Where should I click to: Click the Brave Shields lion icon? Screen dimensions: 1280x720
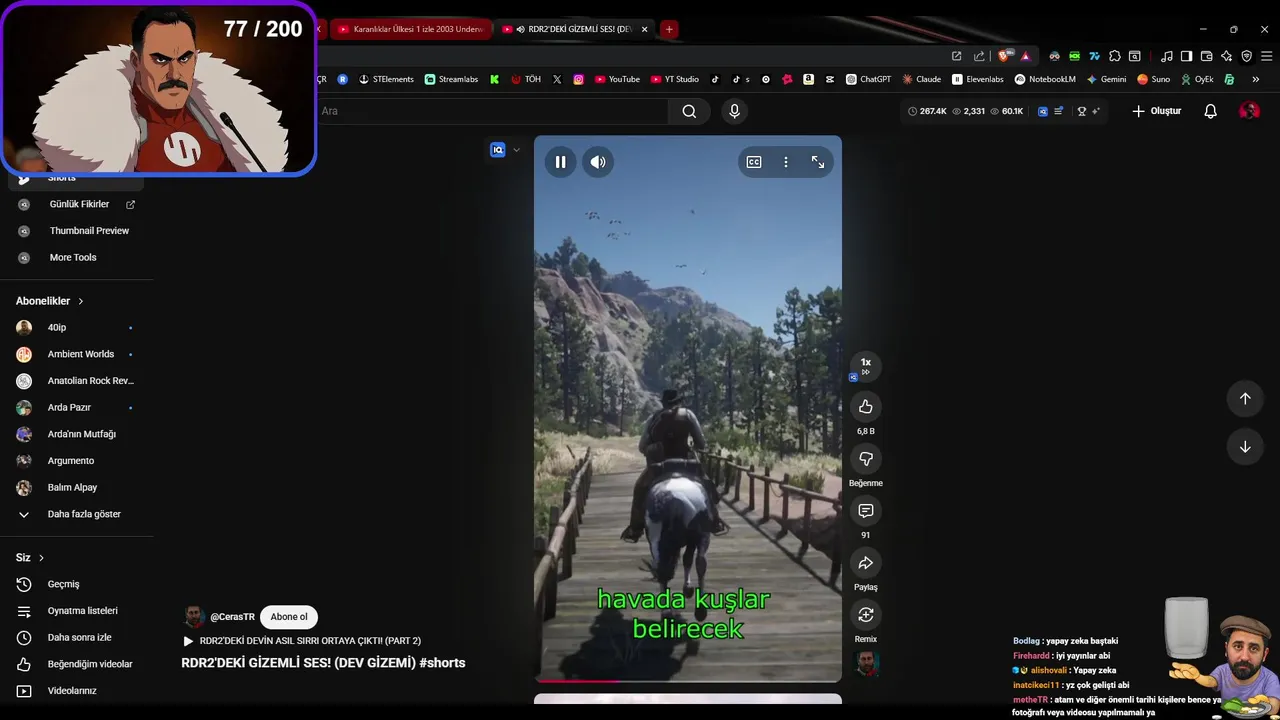1004,56
